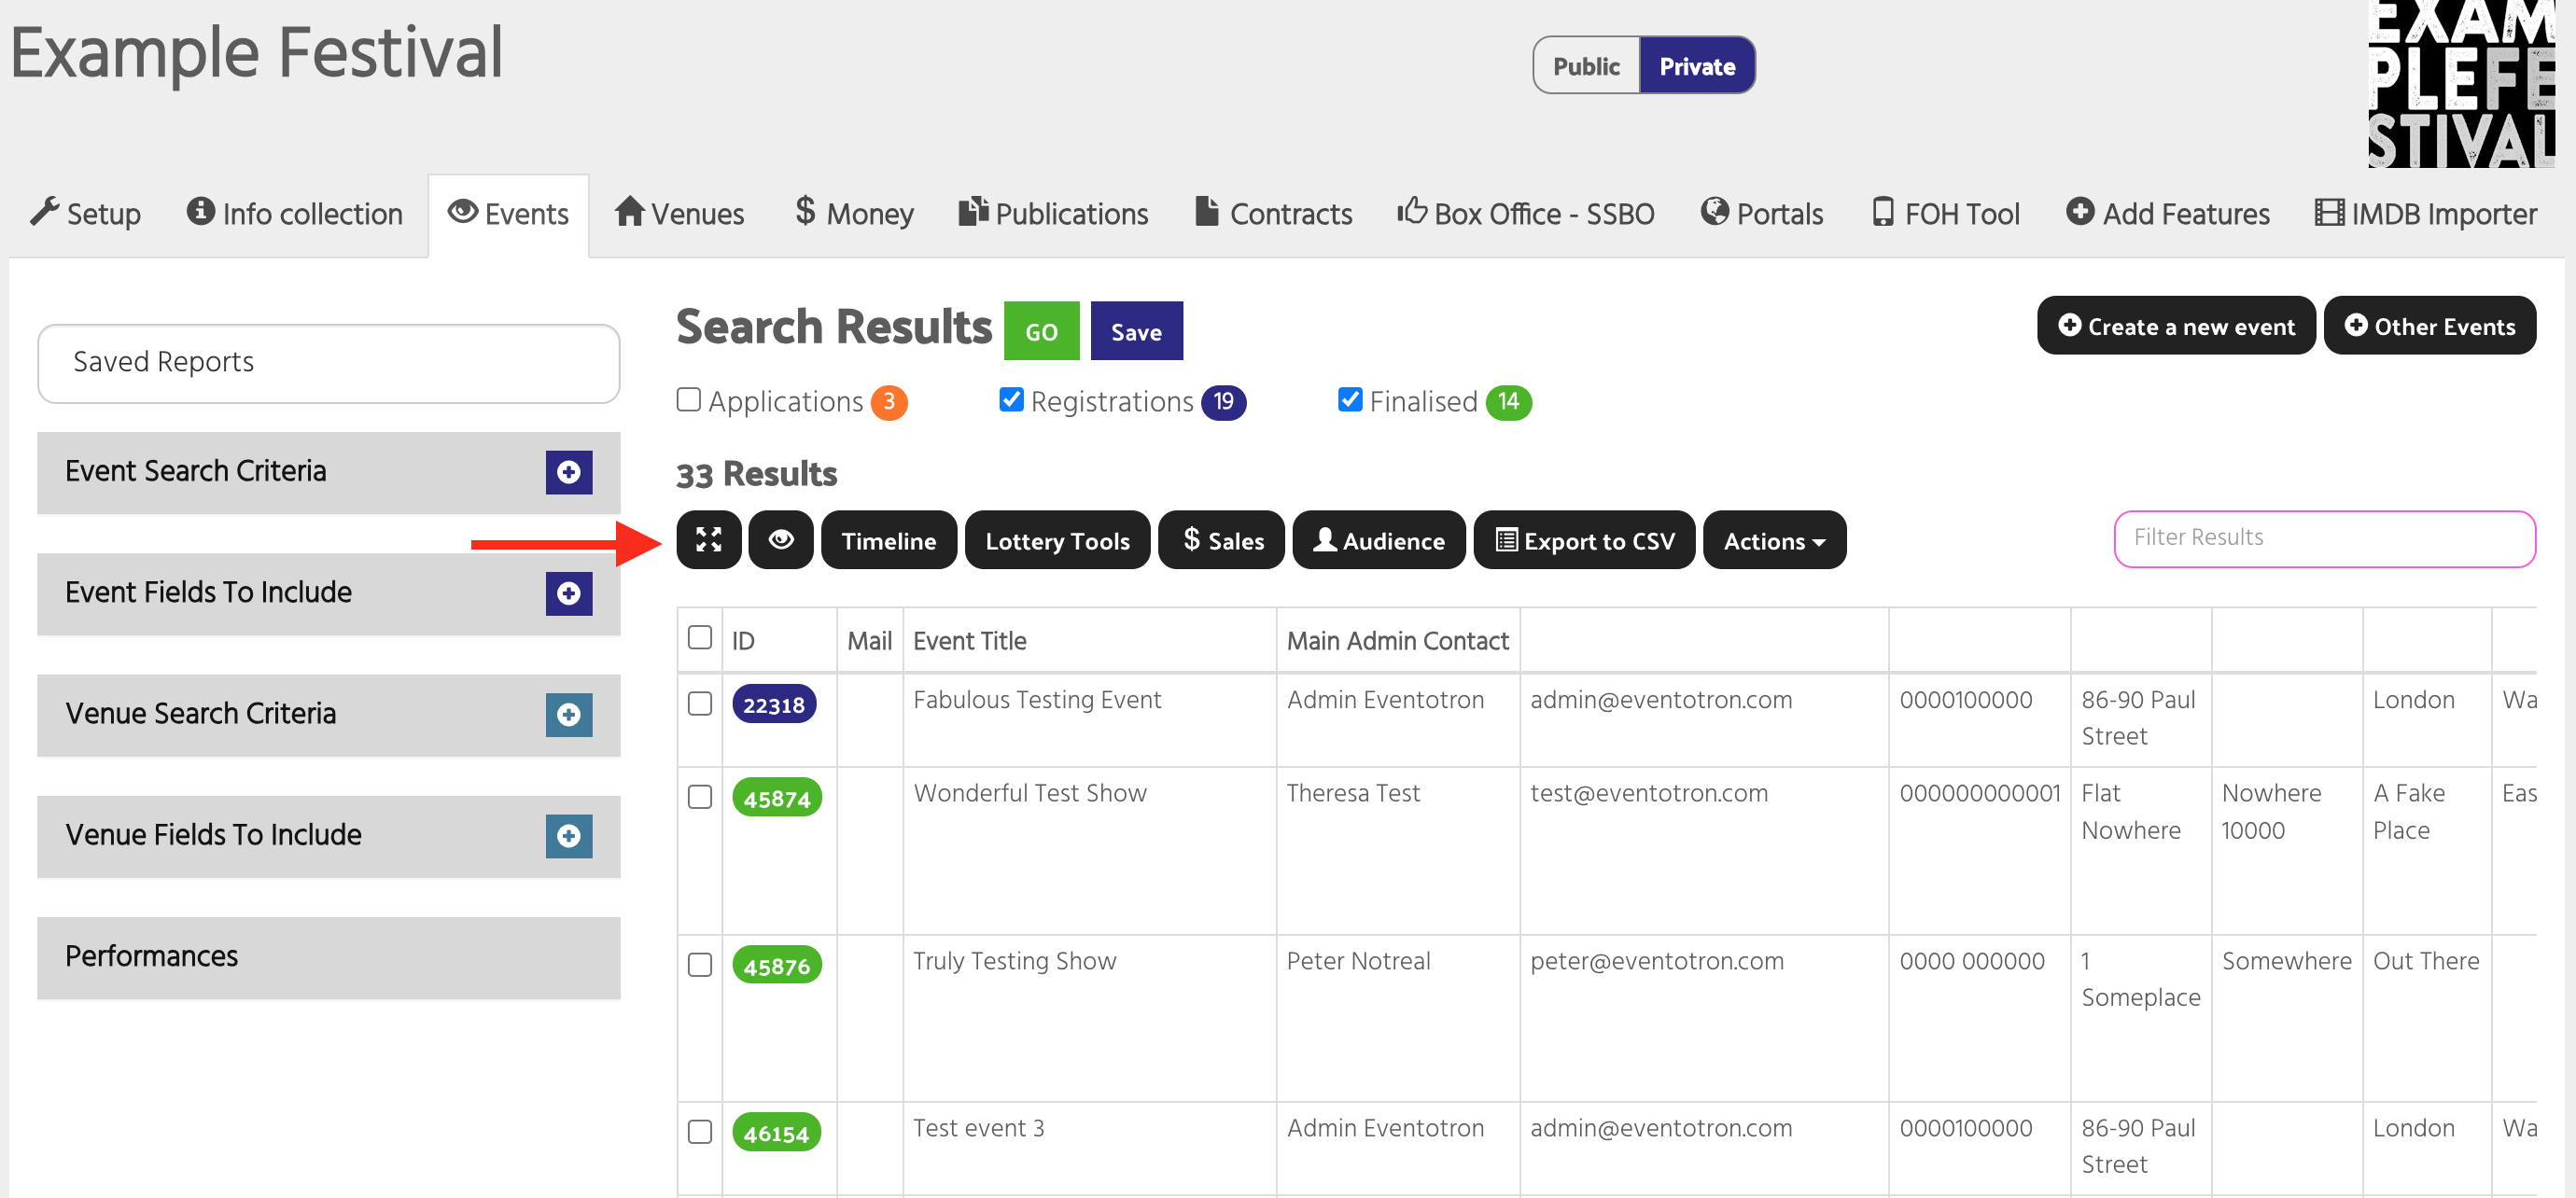Viewport: 2576px width, 1198px height.
Task: Open the Actions dropdown menu
Action: [1774, 540]
